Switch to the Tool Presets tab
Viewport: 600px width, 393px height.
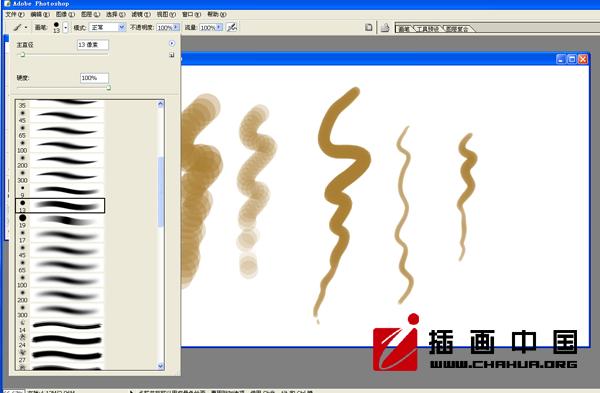pyautogui.click(x=427, y=29)
